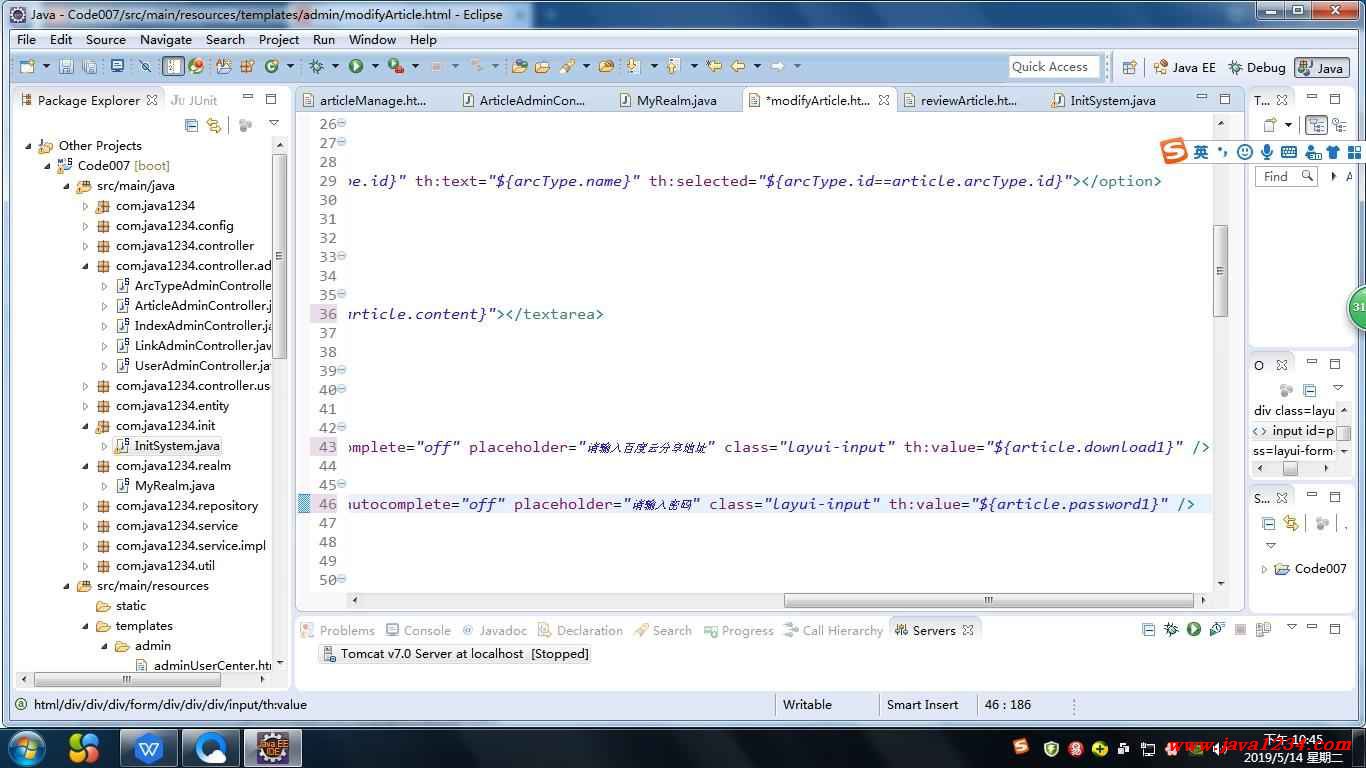Open the Problems view tab

[x=338, y=630]
